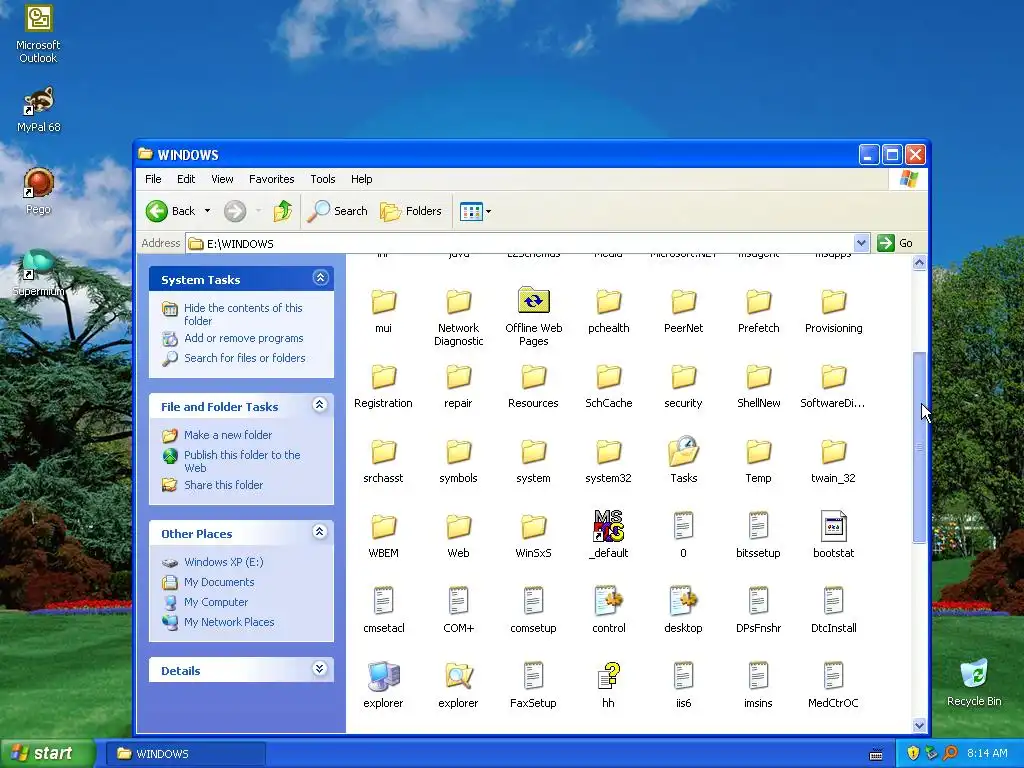Go to Windows XP (E:) drive
Screen dimensions: 1024x768
(x=223, y=562)
